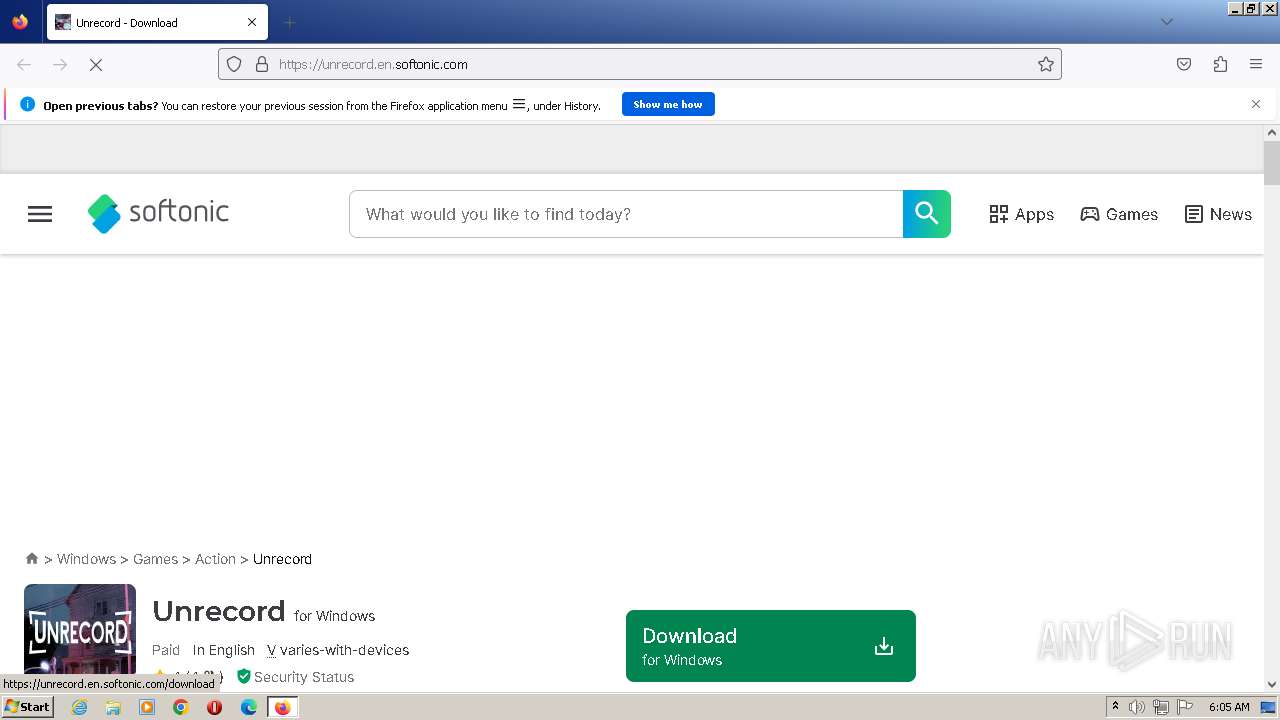1280x720 pixels.
Task: Stop loading the page
Action: point(96,64)
